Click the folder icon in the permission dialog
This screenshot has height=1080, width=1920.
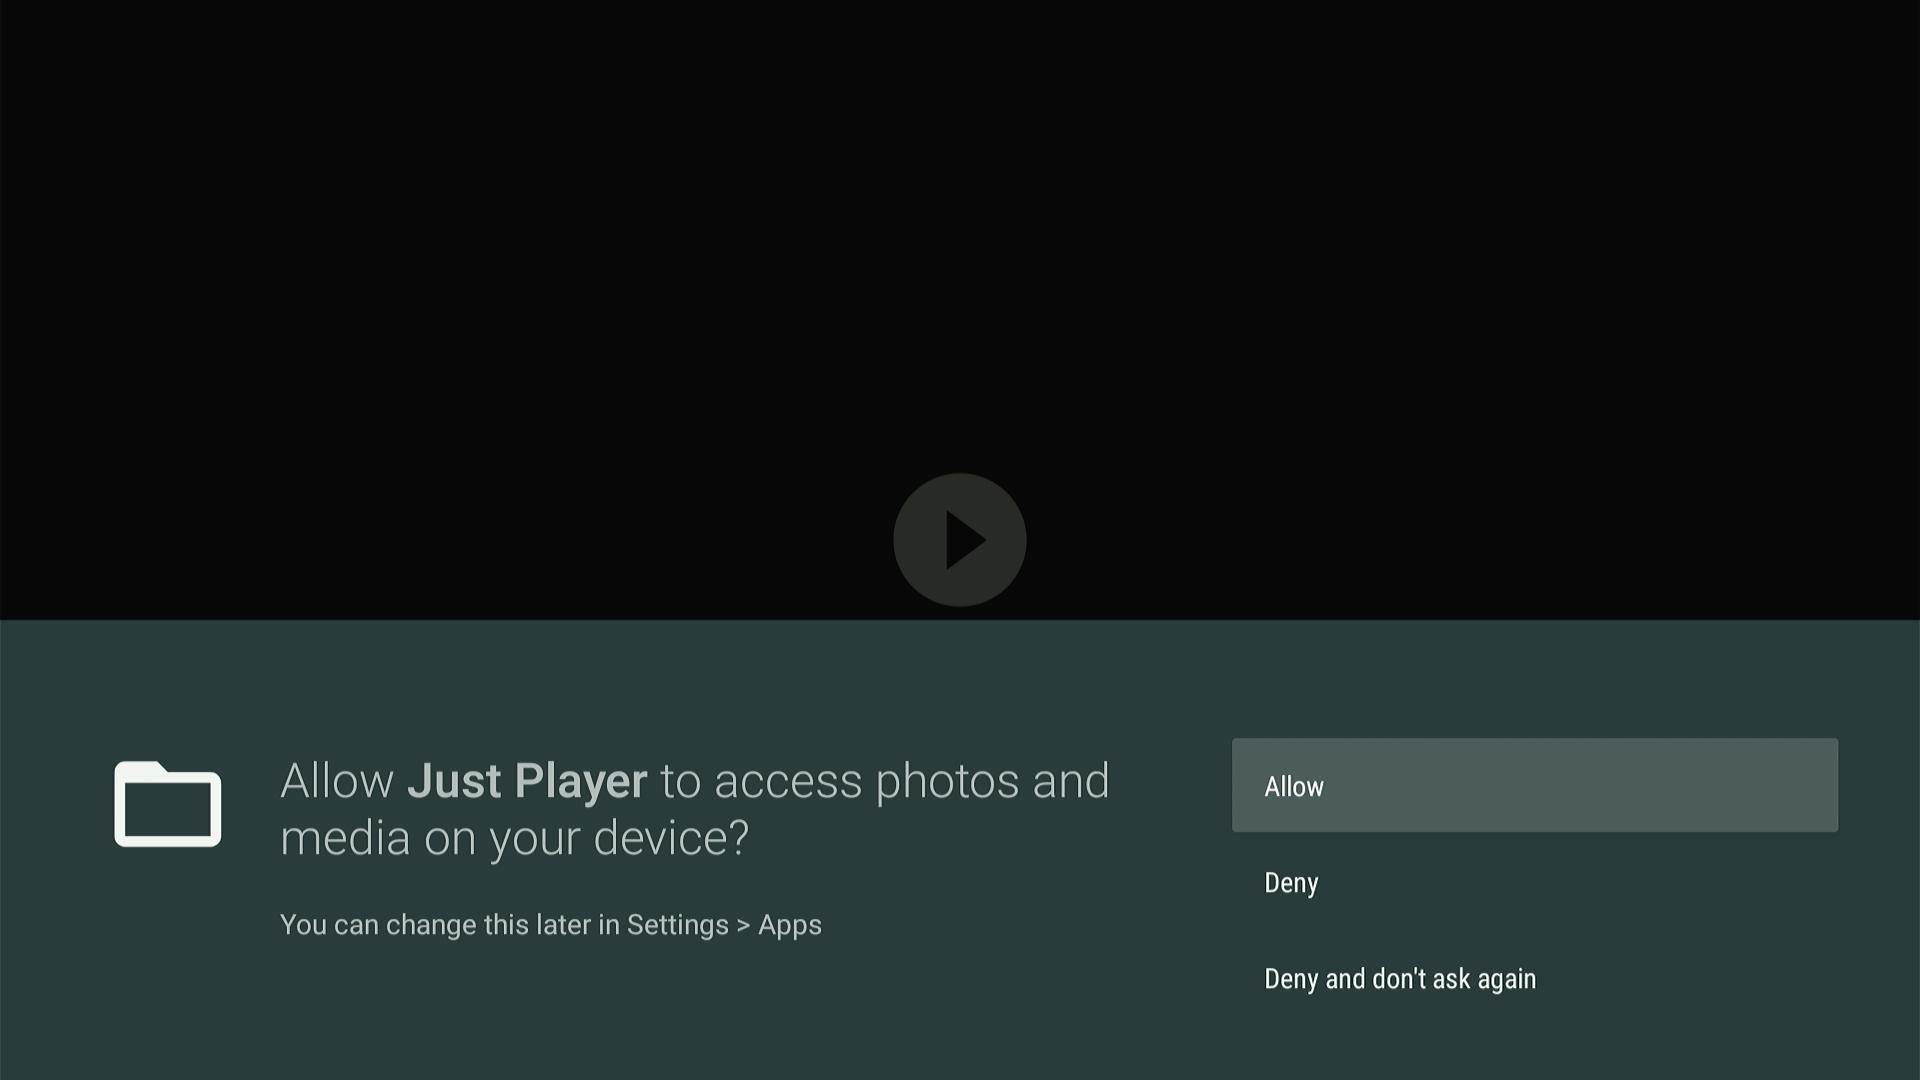point(168,804)
